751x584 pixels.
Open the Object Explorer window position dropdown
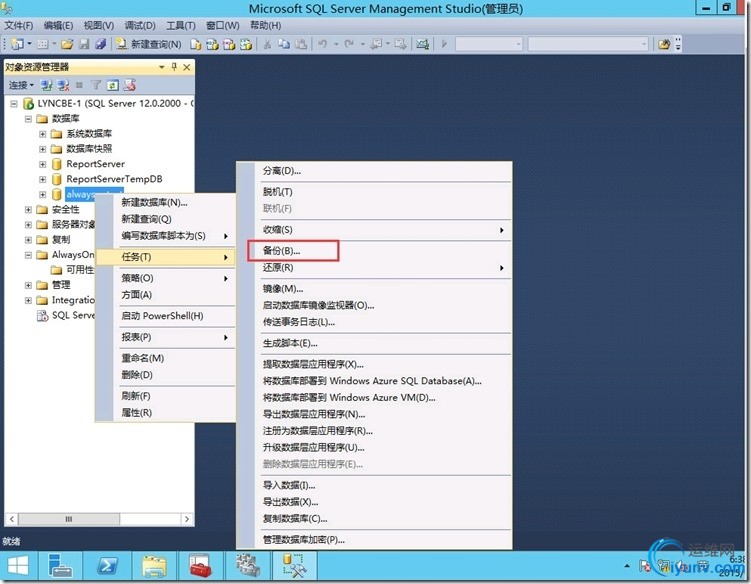(x=162, y=67)
